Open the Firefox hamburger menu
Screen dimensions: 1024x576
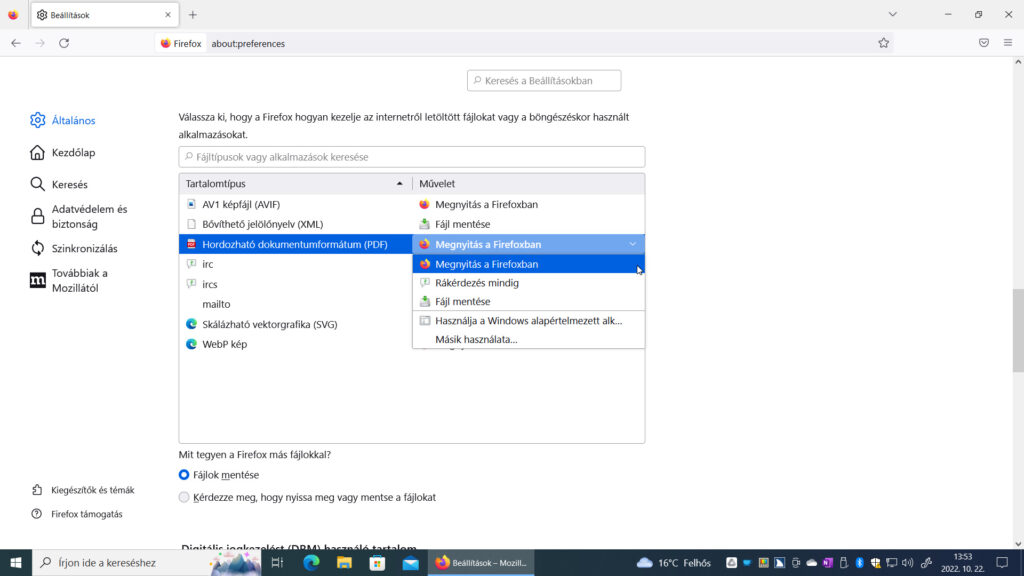point(1008,43)
